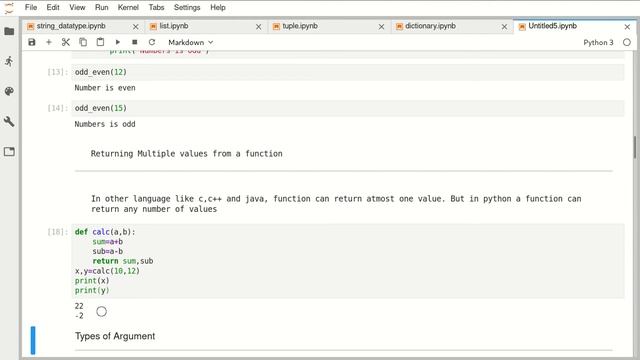Open the Edit menu
This screenshot has width=640, height=360.
coord(53,7)
